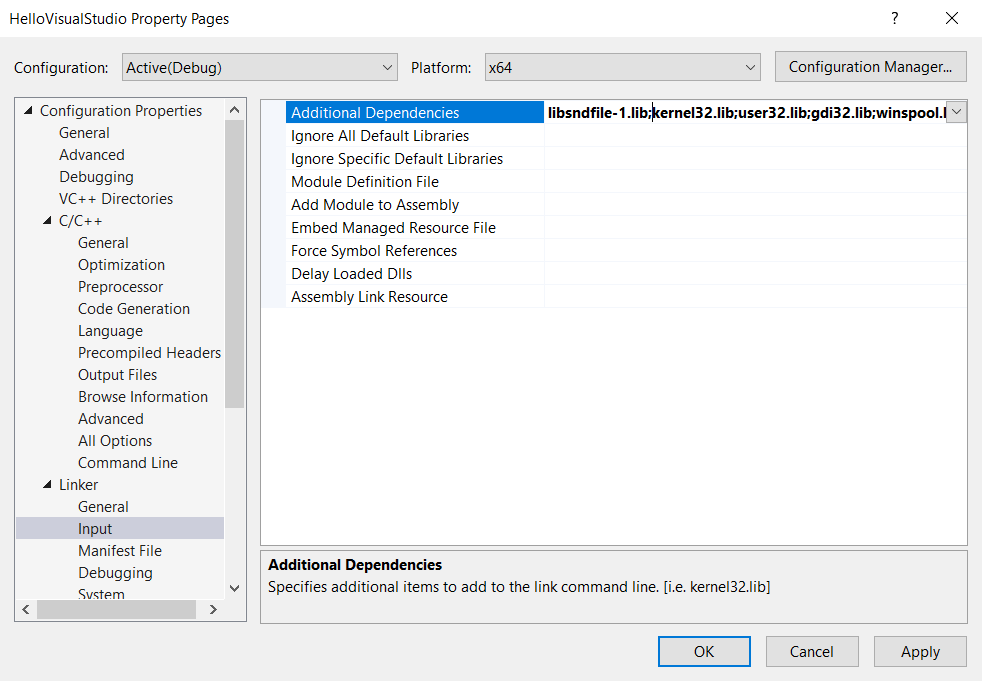The image size is (982, 681).
Task: Select Advanced under C/C++
Action: tap(111, 418)
